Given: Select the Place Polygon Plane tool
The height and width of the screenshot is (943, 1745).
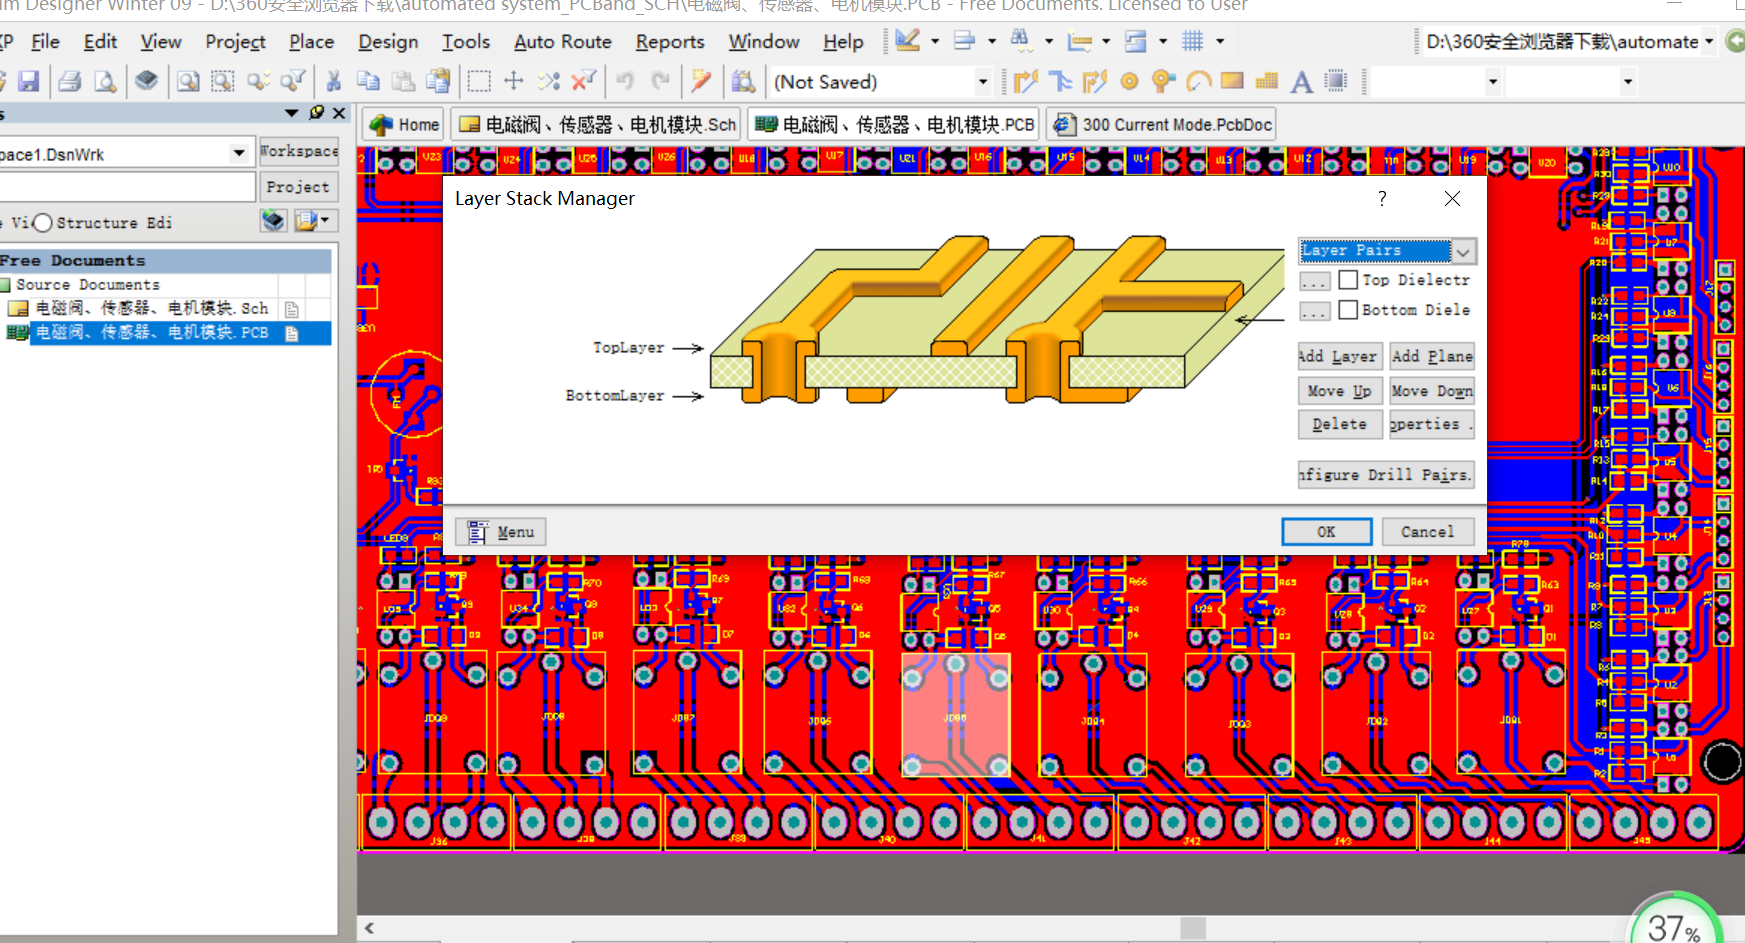Looking at the screenshot, I should [1267, 81].
